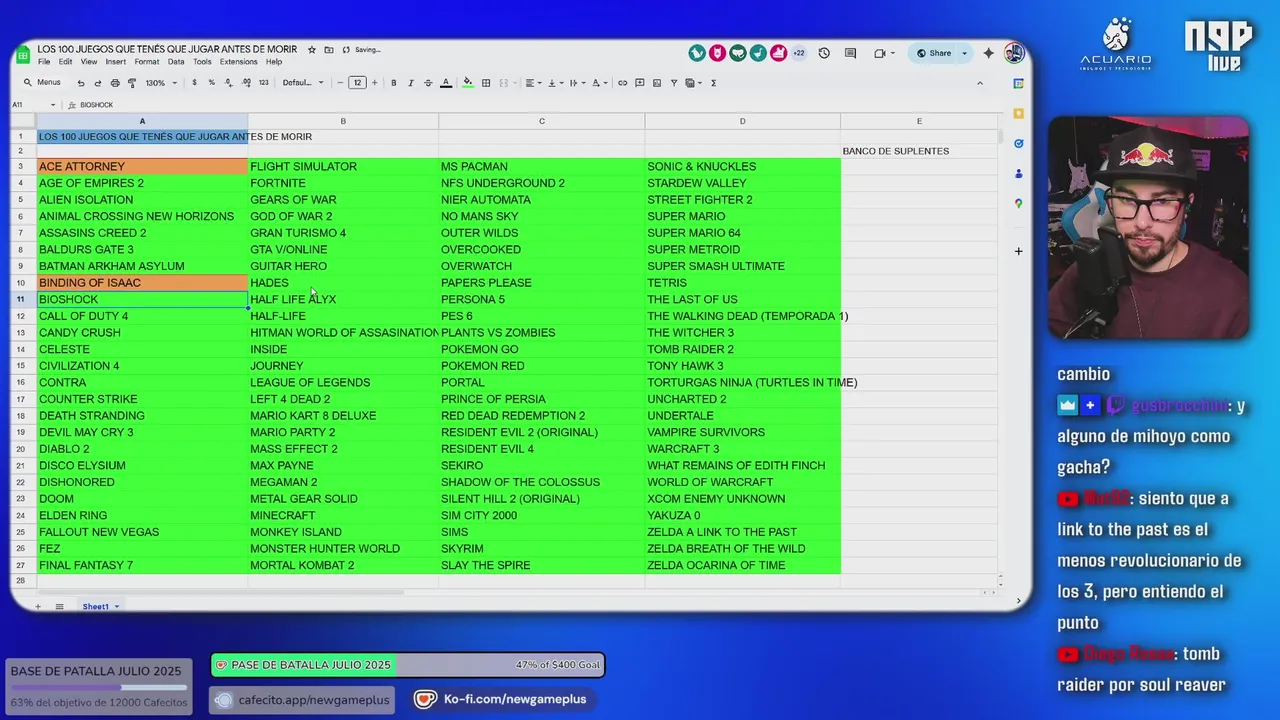Open the 123 more formats dropdown

[263, 83]
